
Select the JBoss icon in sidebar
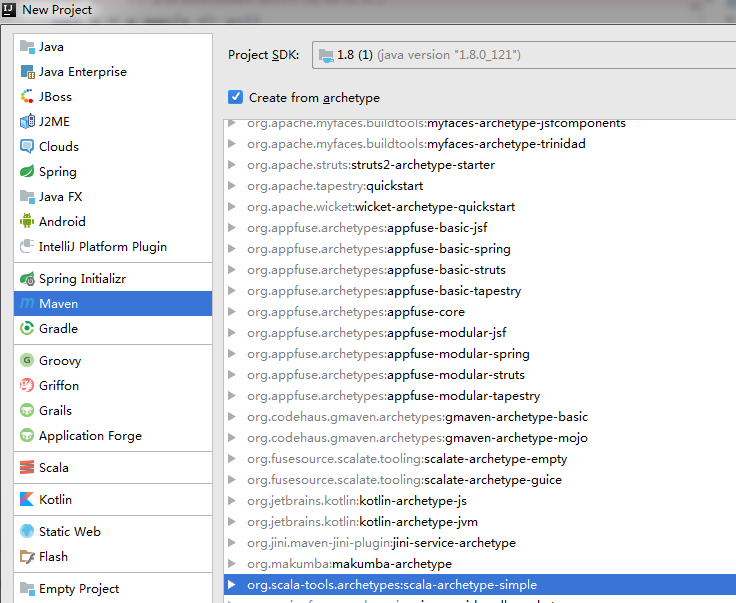[27, 97]
